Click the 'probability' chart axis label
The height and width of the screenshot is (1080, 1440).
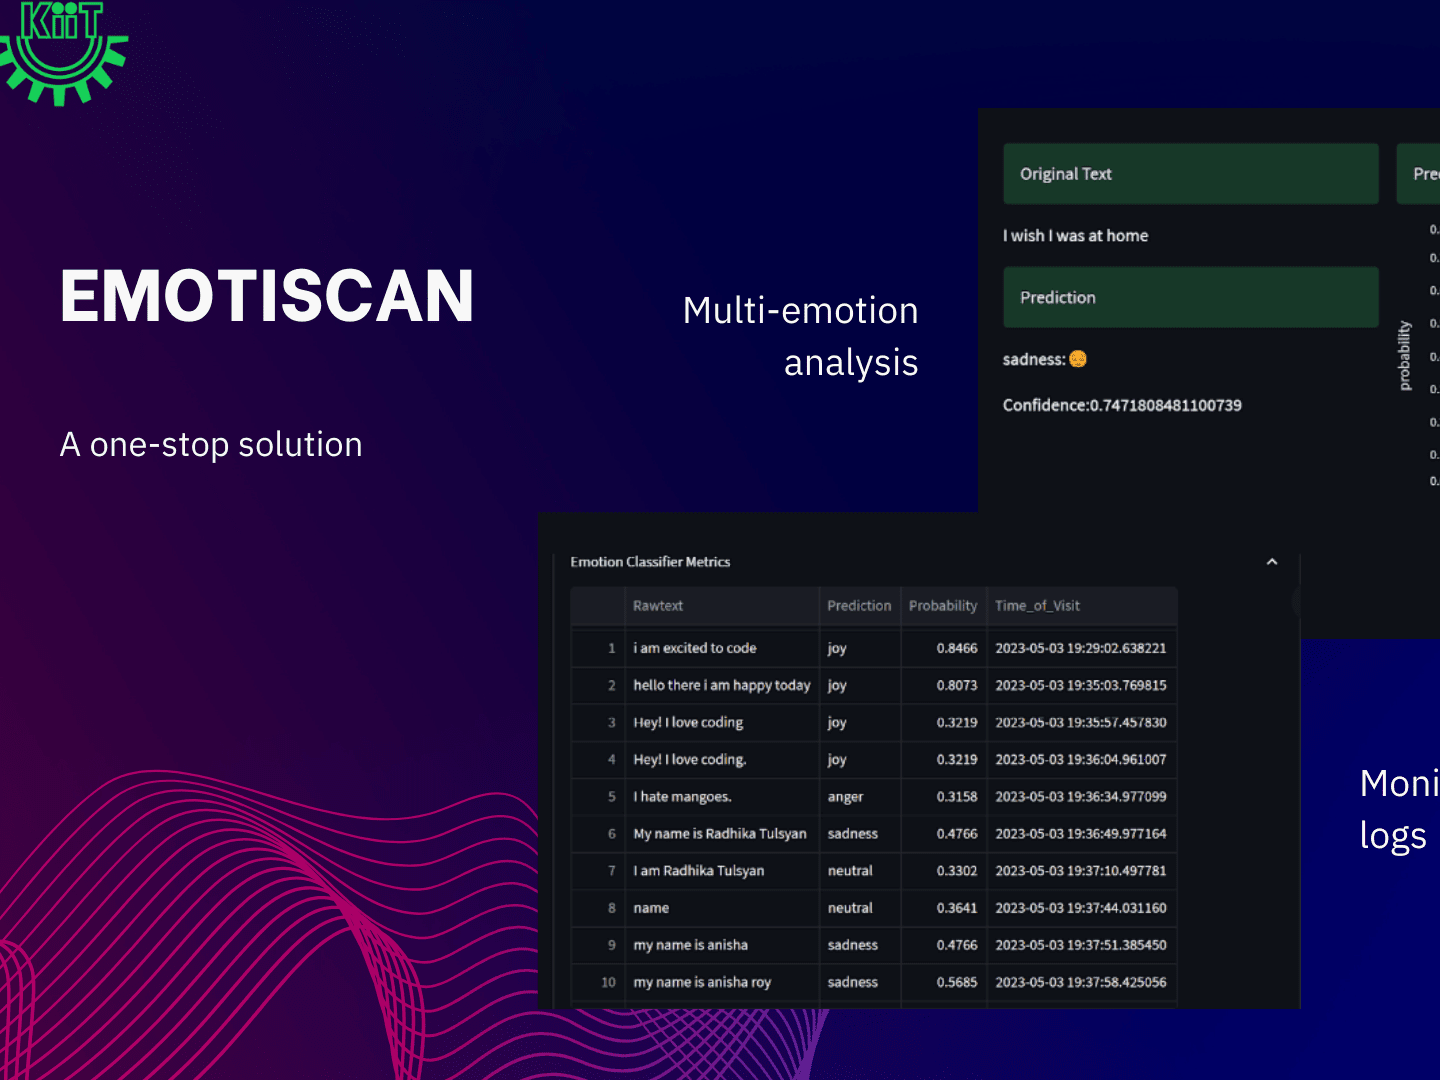(x=1404, y=355)
